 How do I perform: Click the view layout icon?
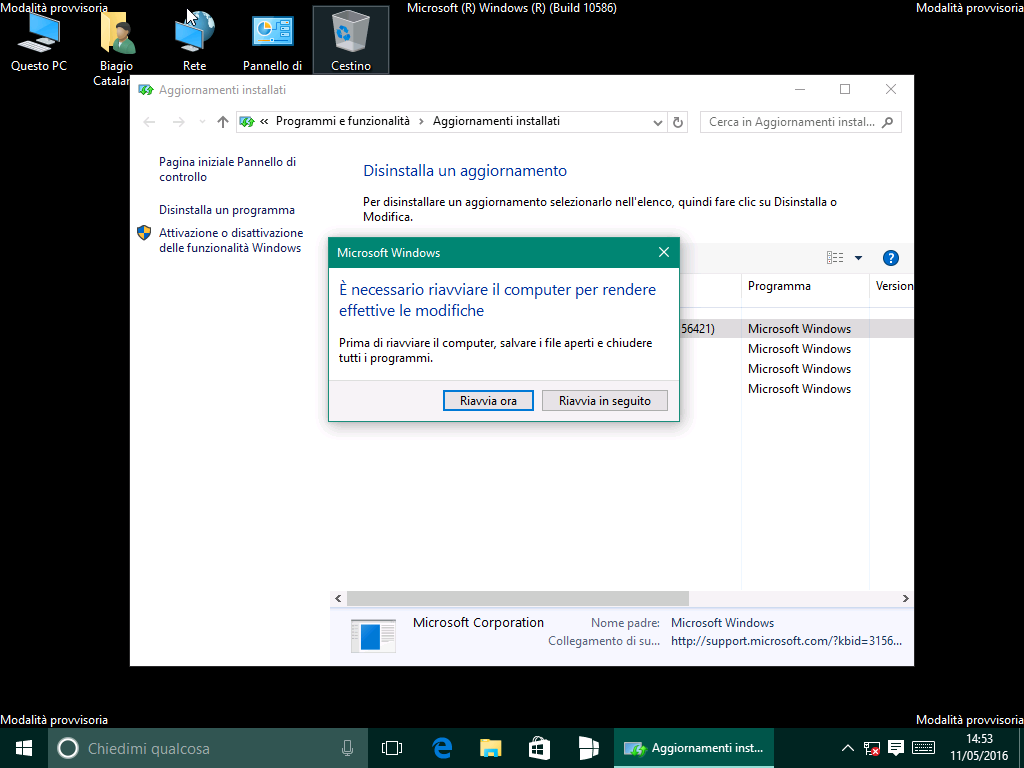click(x=835, y=258)
